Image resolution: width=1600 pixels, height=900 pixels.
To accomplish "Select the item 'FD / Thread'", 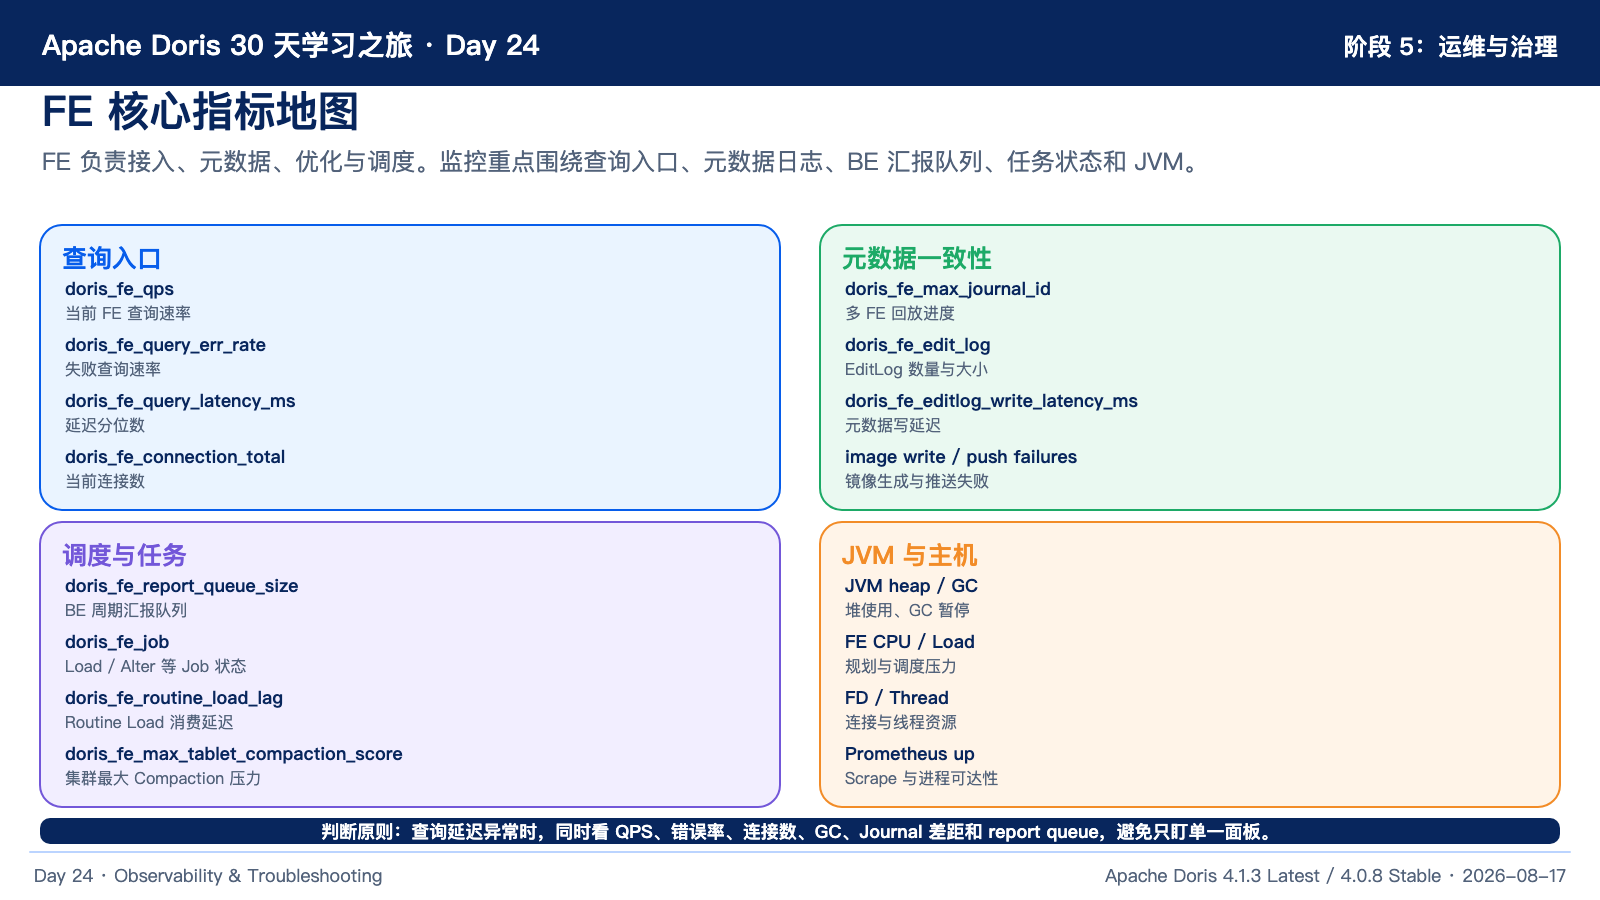I will coord(897,698).
